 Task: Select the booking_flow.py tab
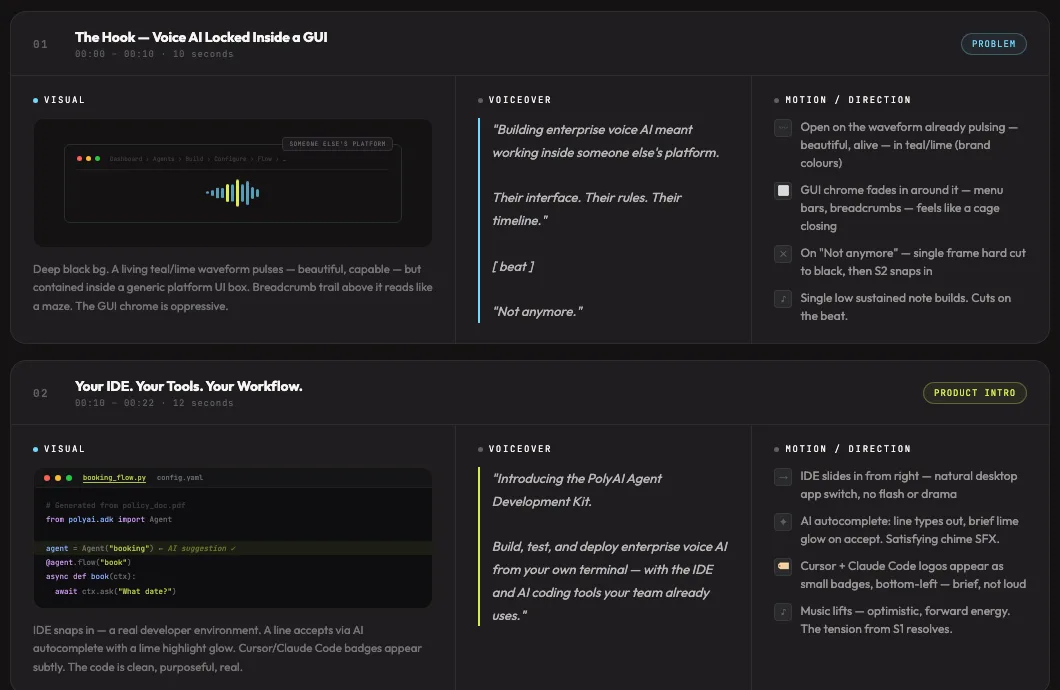pyautogui.click(x=114, y=478)
